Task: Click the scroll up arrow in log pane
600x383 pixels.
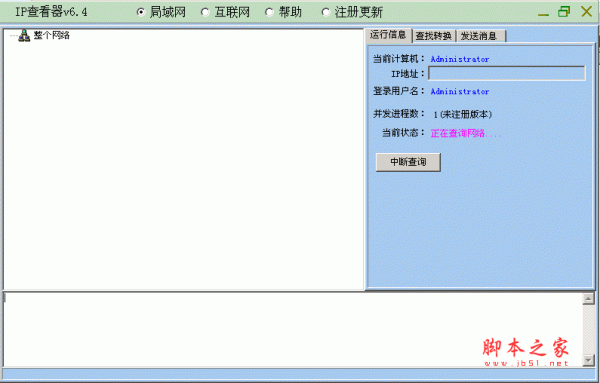Action: [x=588, y=298]
